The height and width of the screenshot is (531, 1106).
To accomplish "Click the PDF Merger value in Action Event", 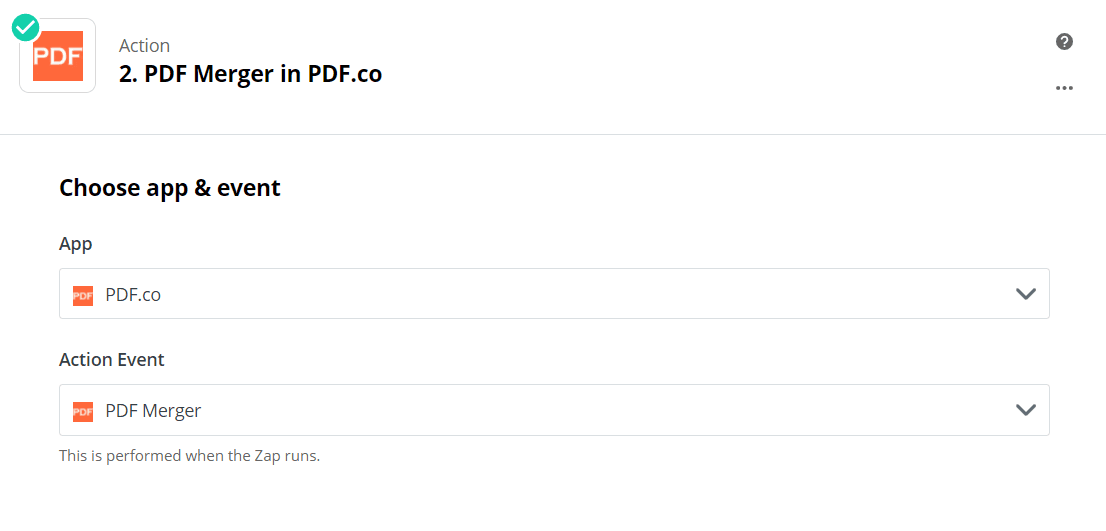I will [x=153, y=411].
